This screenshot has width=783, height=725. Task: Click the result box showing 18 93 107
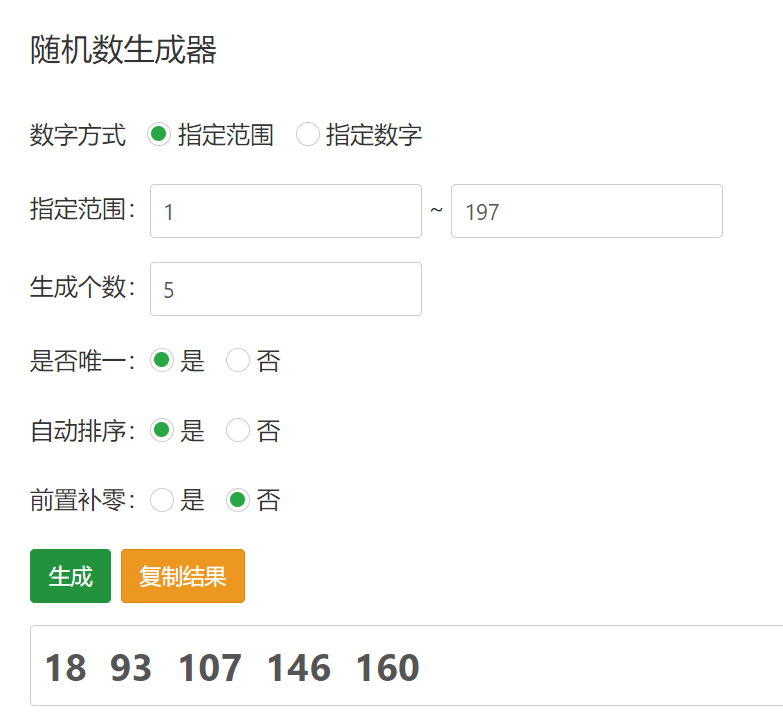[406, 666]
